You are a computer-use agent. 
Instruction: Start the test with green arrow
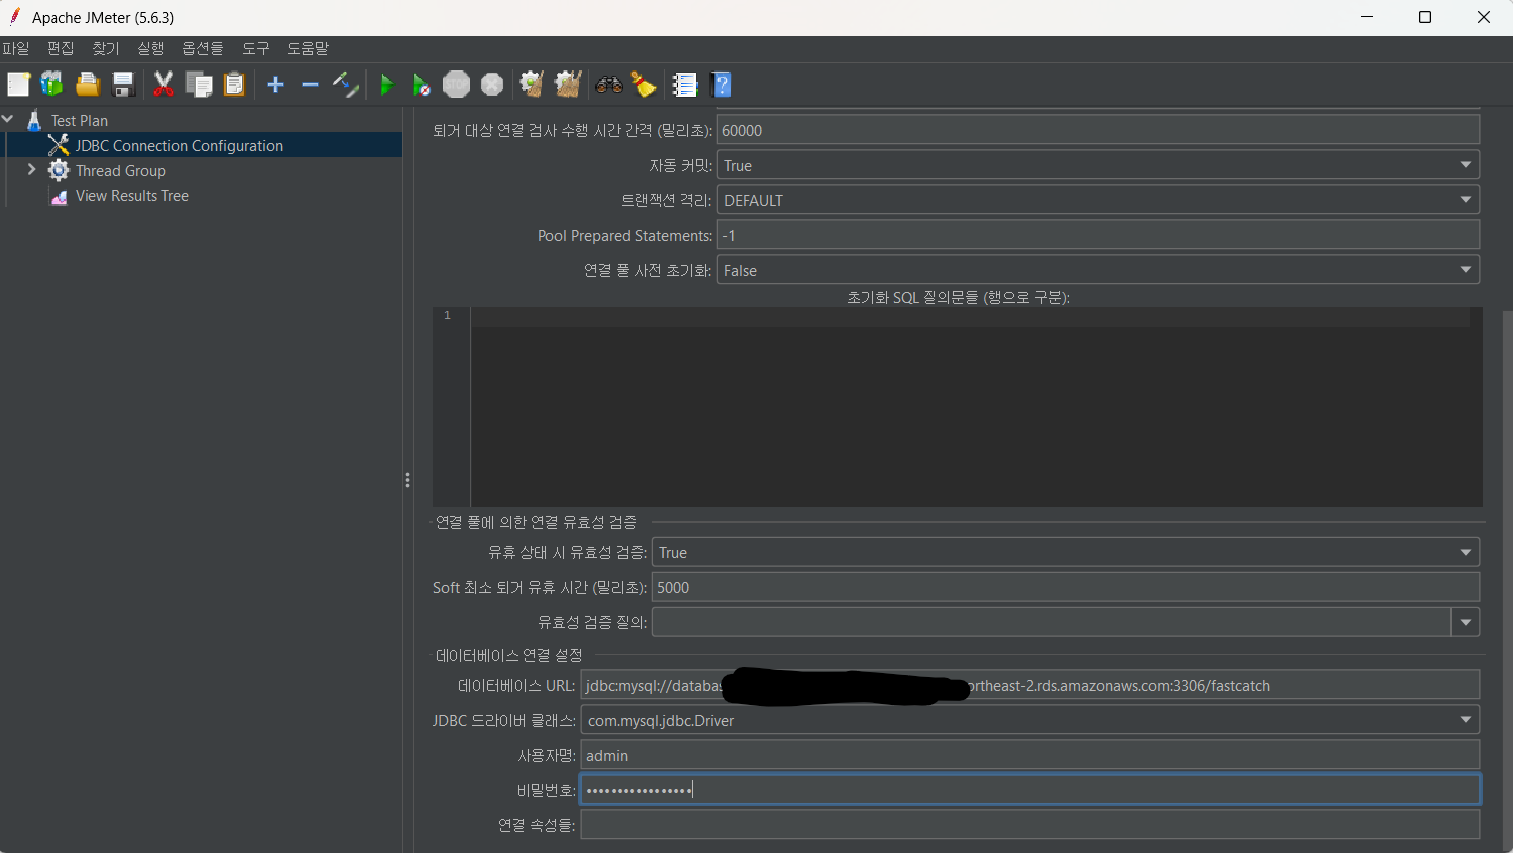point(387,85)
